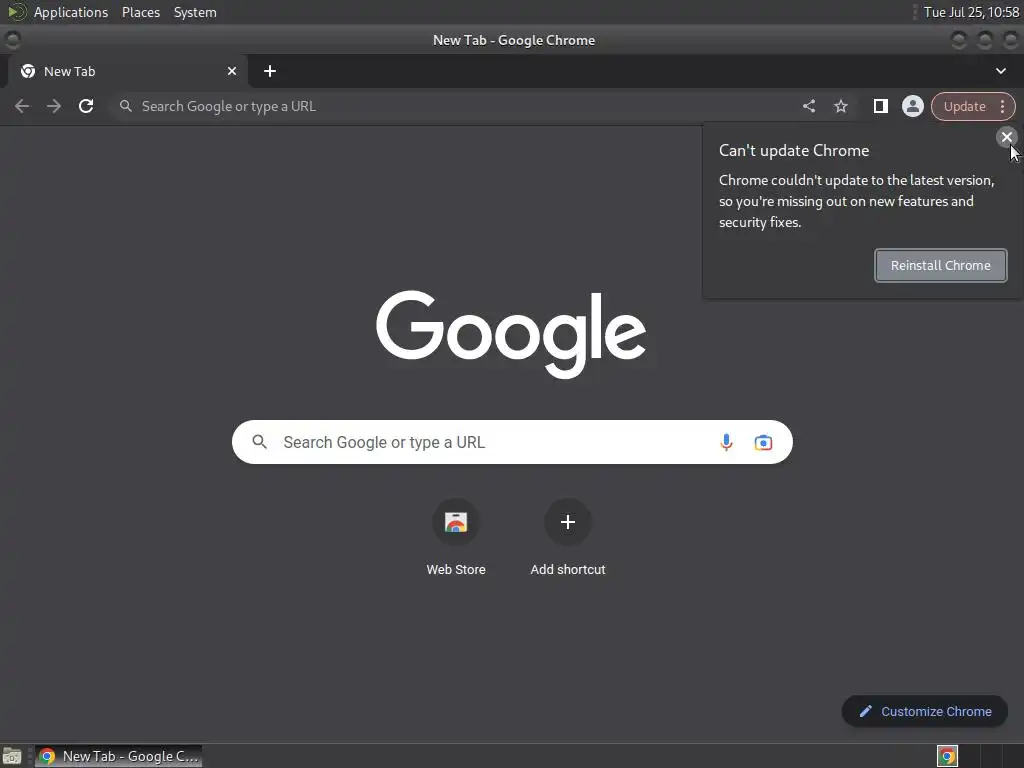The image size is (1024, 768).
Task: Open the Applications menu
Action: tap(71, 12)
